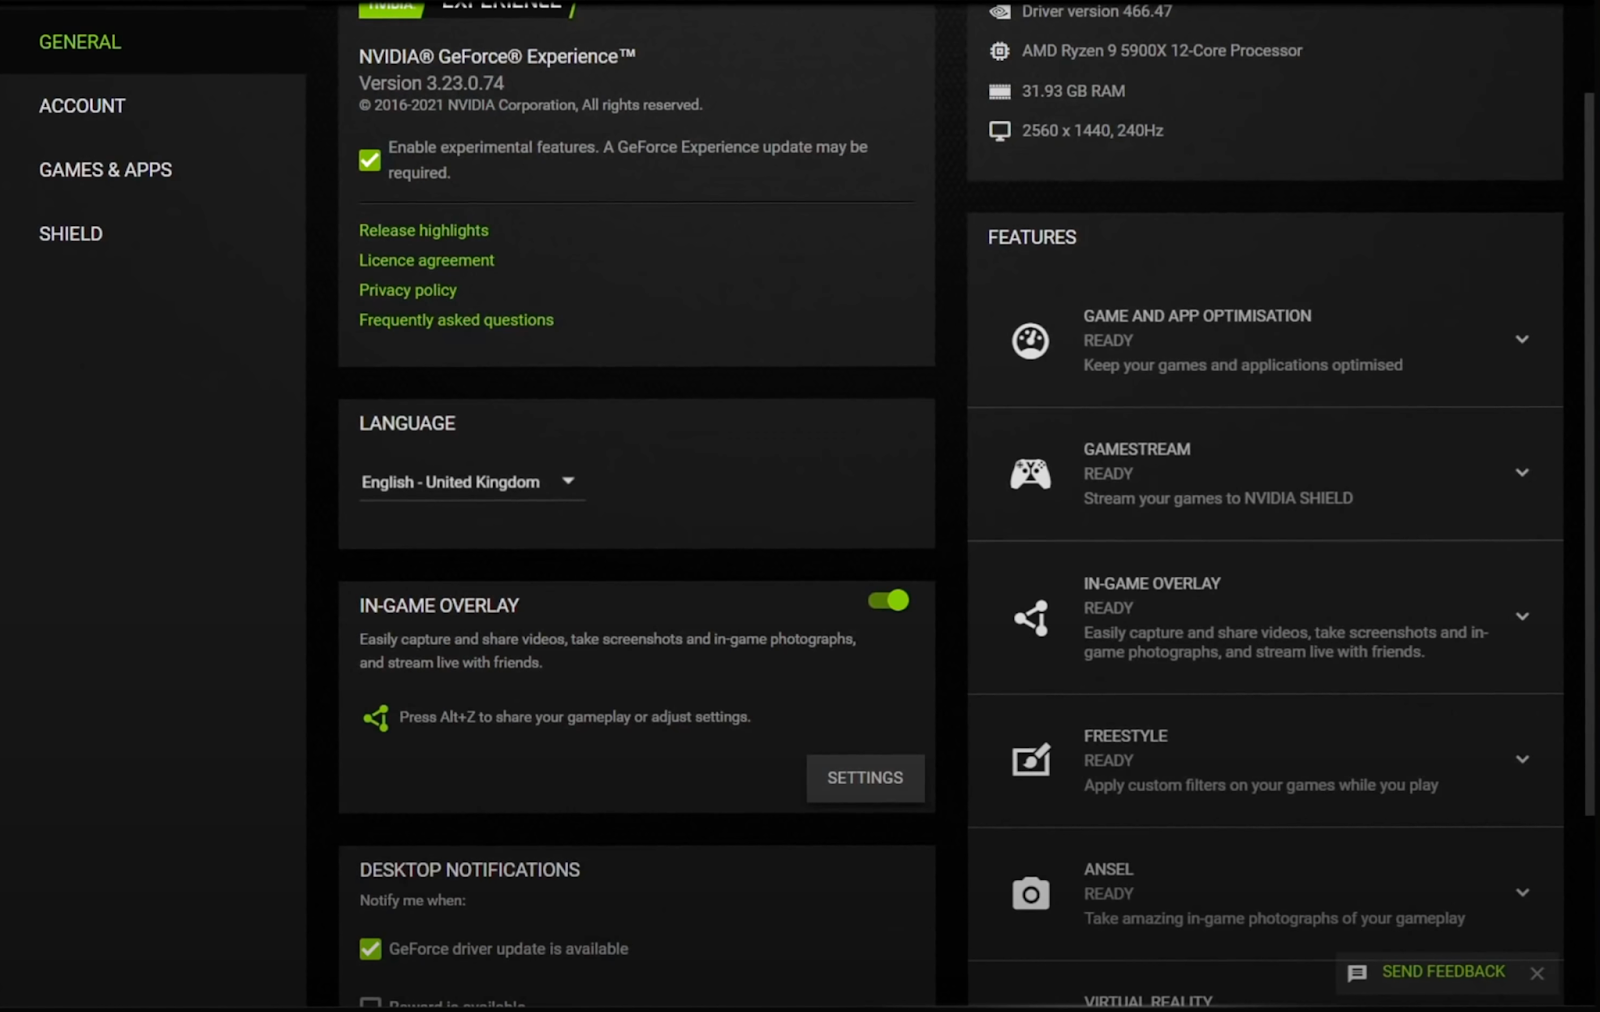Expand the Game and App Optimisation feature
The height and width of the screenshot is (1012, 1600).
[x=1522, y=339]
